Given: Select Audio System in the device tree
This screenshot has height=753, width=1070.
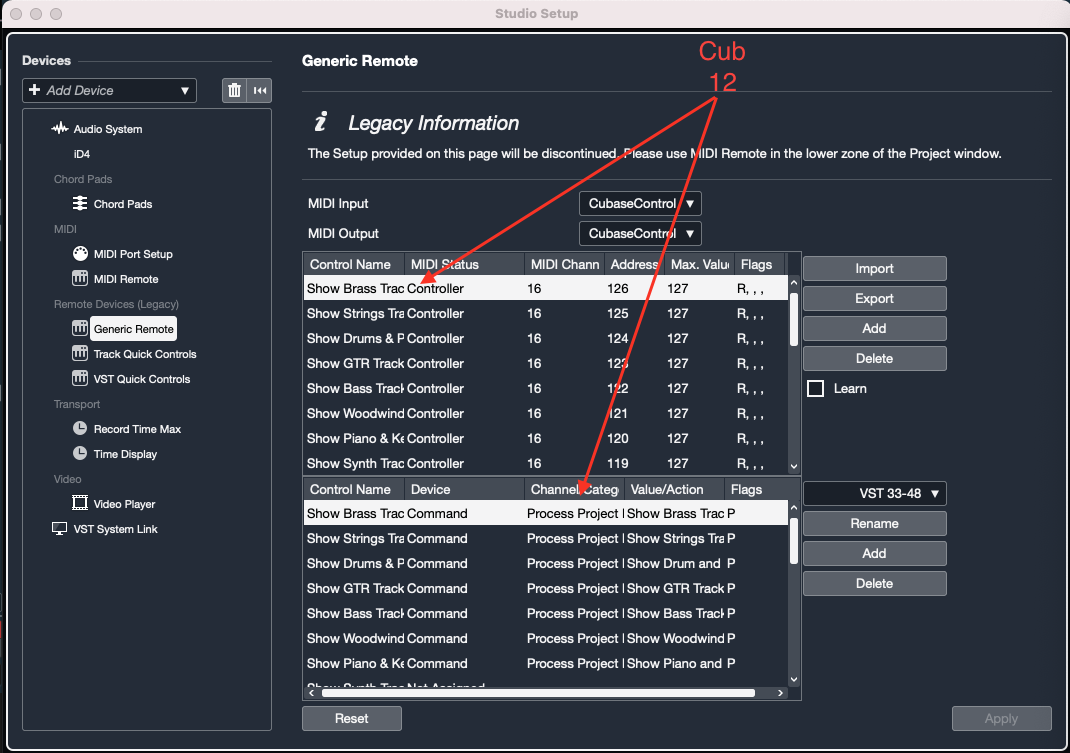Looking at the screenshot, I should click(x=108, y=129).
